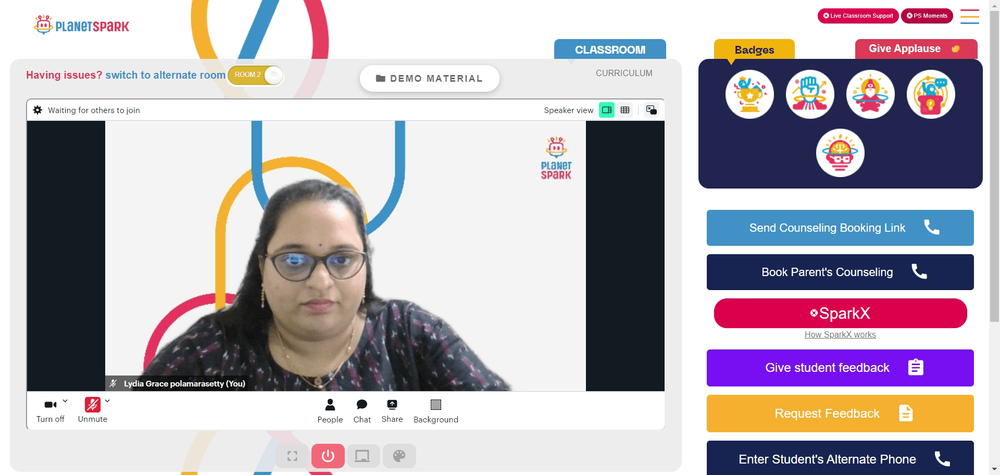
Task: Open meeting settings gear icon
Action: point(38,110)
